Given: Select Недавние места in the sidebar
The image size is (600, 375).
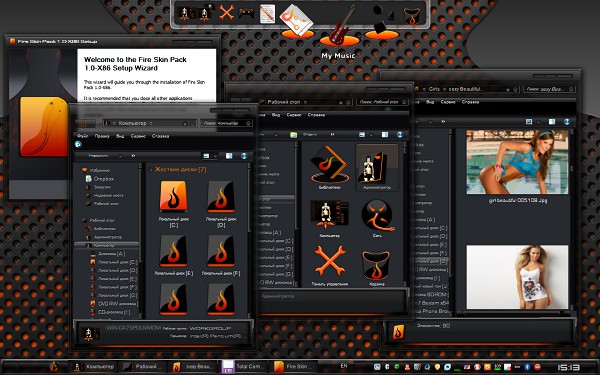Looking at the screenshot, I should (x=104, y=195).
